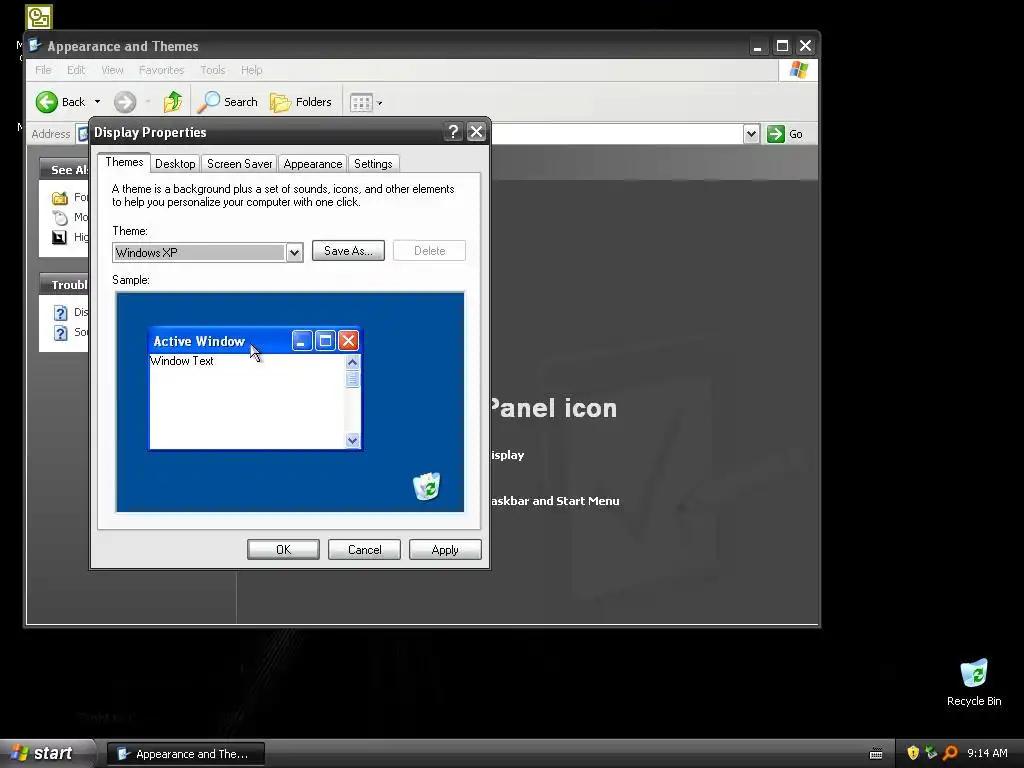The width and height of the screenshot is (1024, 768).
Task: Click the security shield tray icon
Action: pyautogui.click(x=913, y=753)
